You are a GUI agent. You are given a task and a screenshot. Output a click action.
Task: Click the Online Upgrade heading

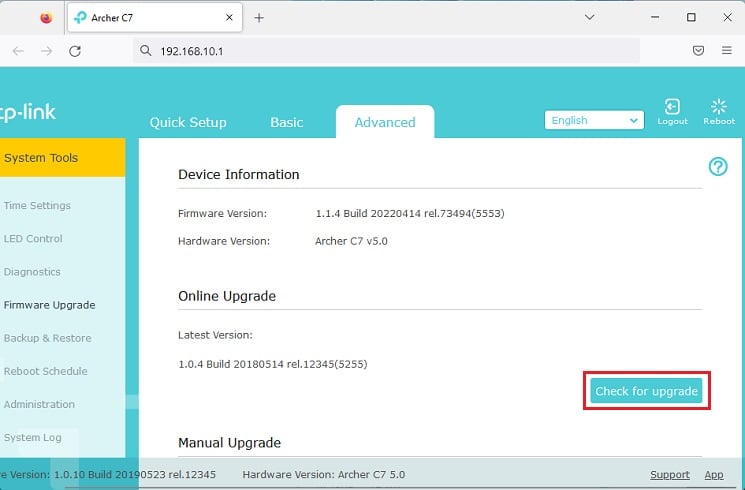click(x=227, y=296)
